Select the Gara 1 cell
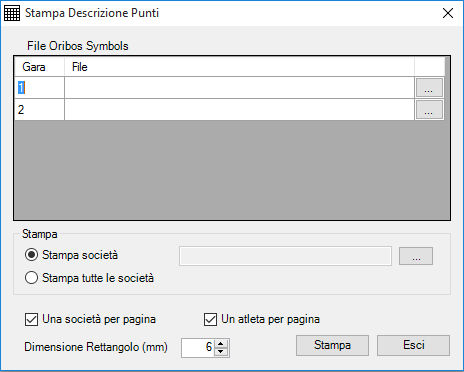Screen dimensions: 464x372 pyautogui.click(x=39, y=88)
